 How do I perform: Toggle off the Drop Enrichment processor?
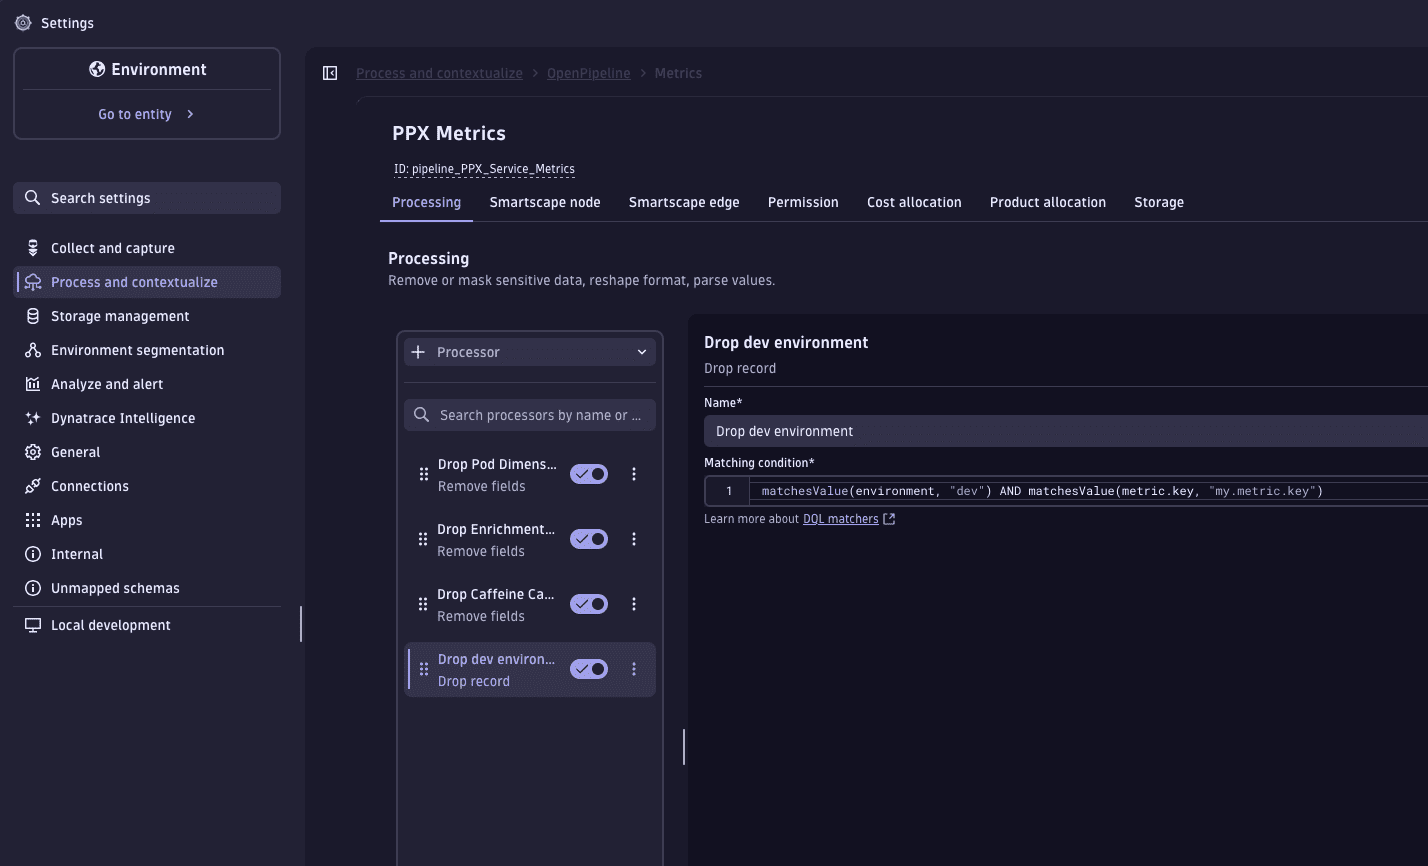point(589,538)
